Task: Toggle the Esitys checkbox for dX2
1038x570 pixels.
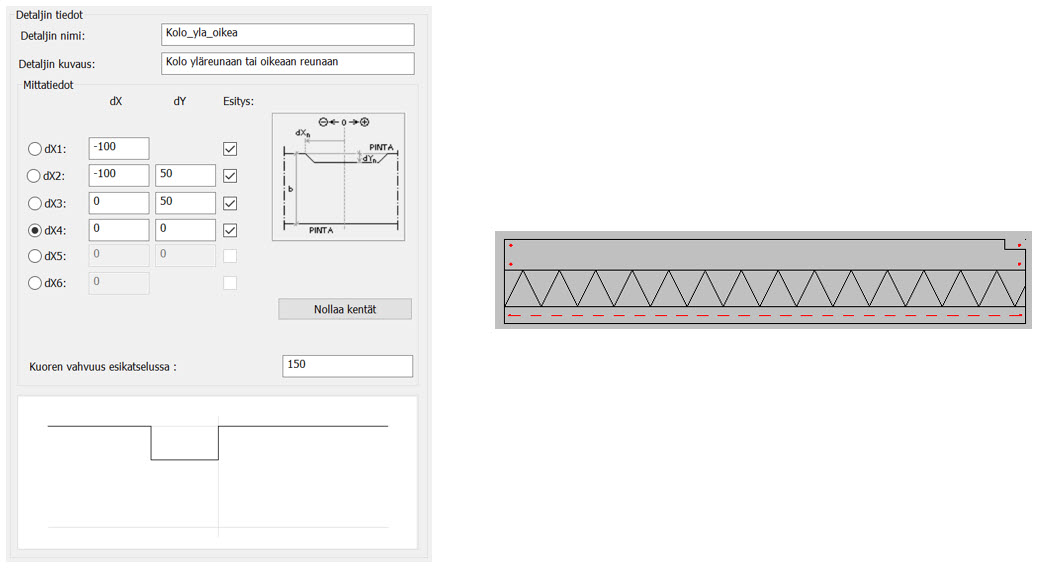Action: [x=230, y=176]
